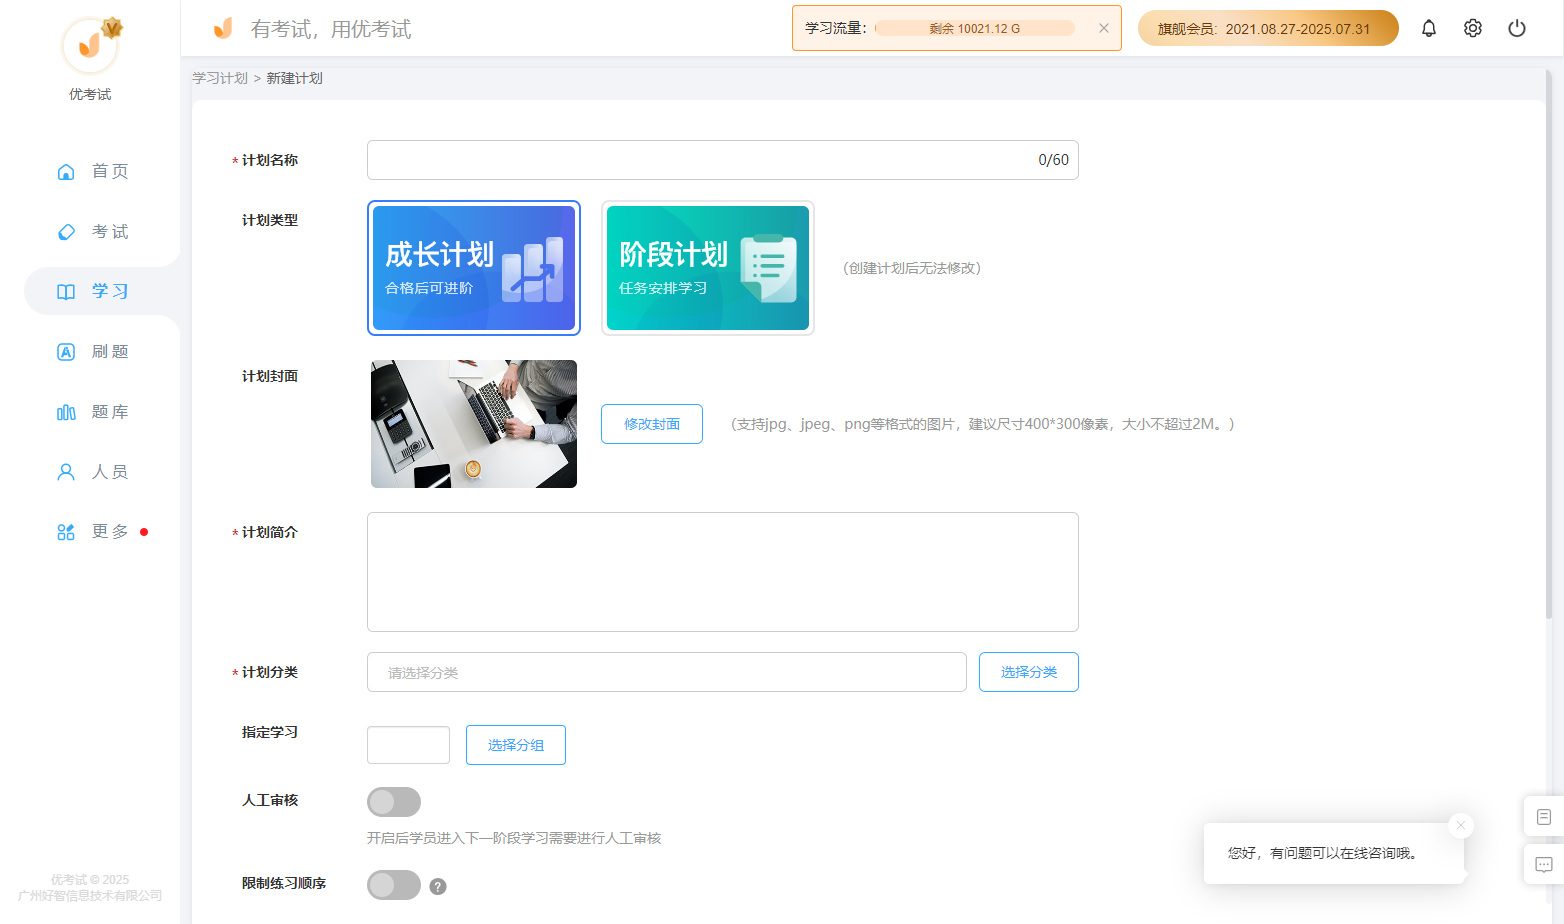Click the 旗舰会员 membership badge
Image resolution: width=1564 pixels, height=924 pixels.
1268,28
